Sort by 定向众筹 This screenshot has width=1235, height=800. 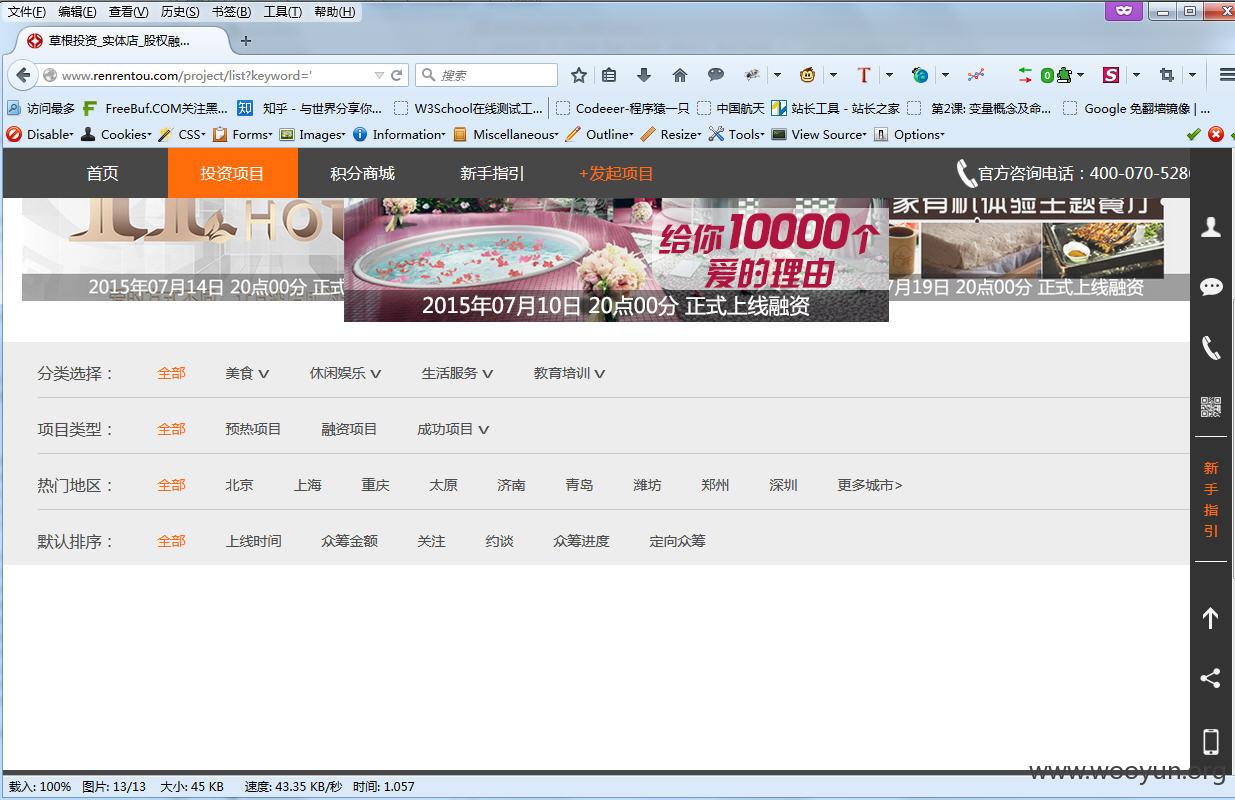pyautogui.click(x=677, y=541)
